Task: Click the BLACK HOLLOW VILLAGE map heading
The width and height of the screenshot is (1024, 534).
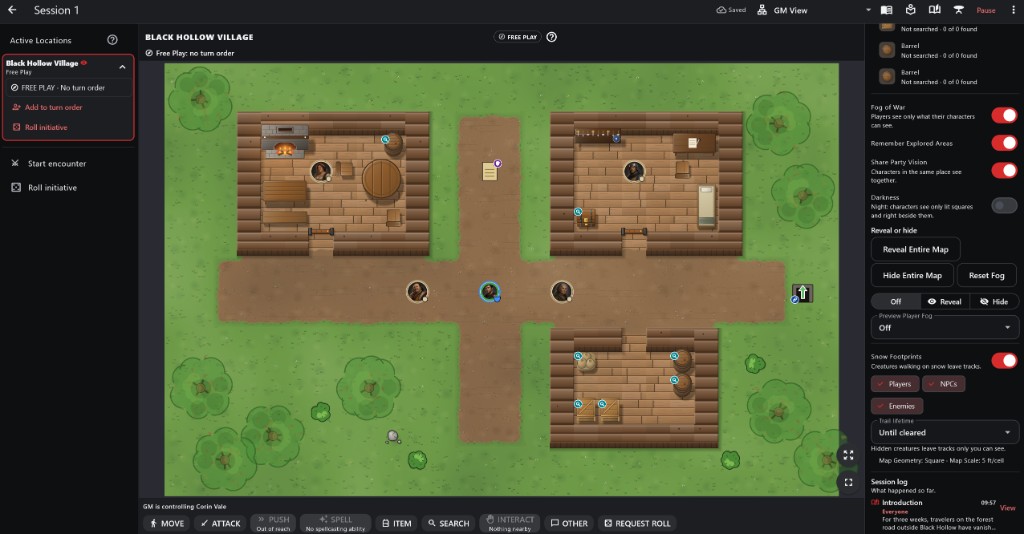Action: pyautogui.click(x=199, y=37)
